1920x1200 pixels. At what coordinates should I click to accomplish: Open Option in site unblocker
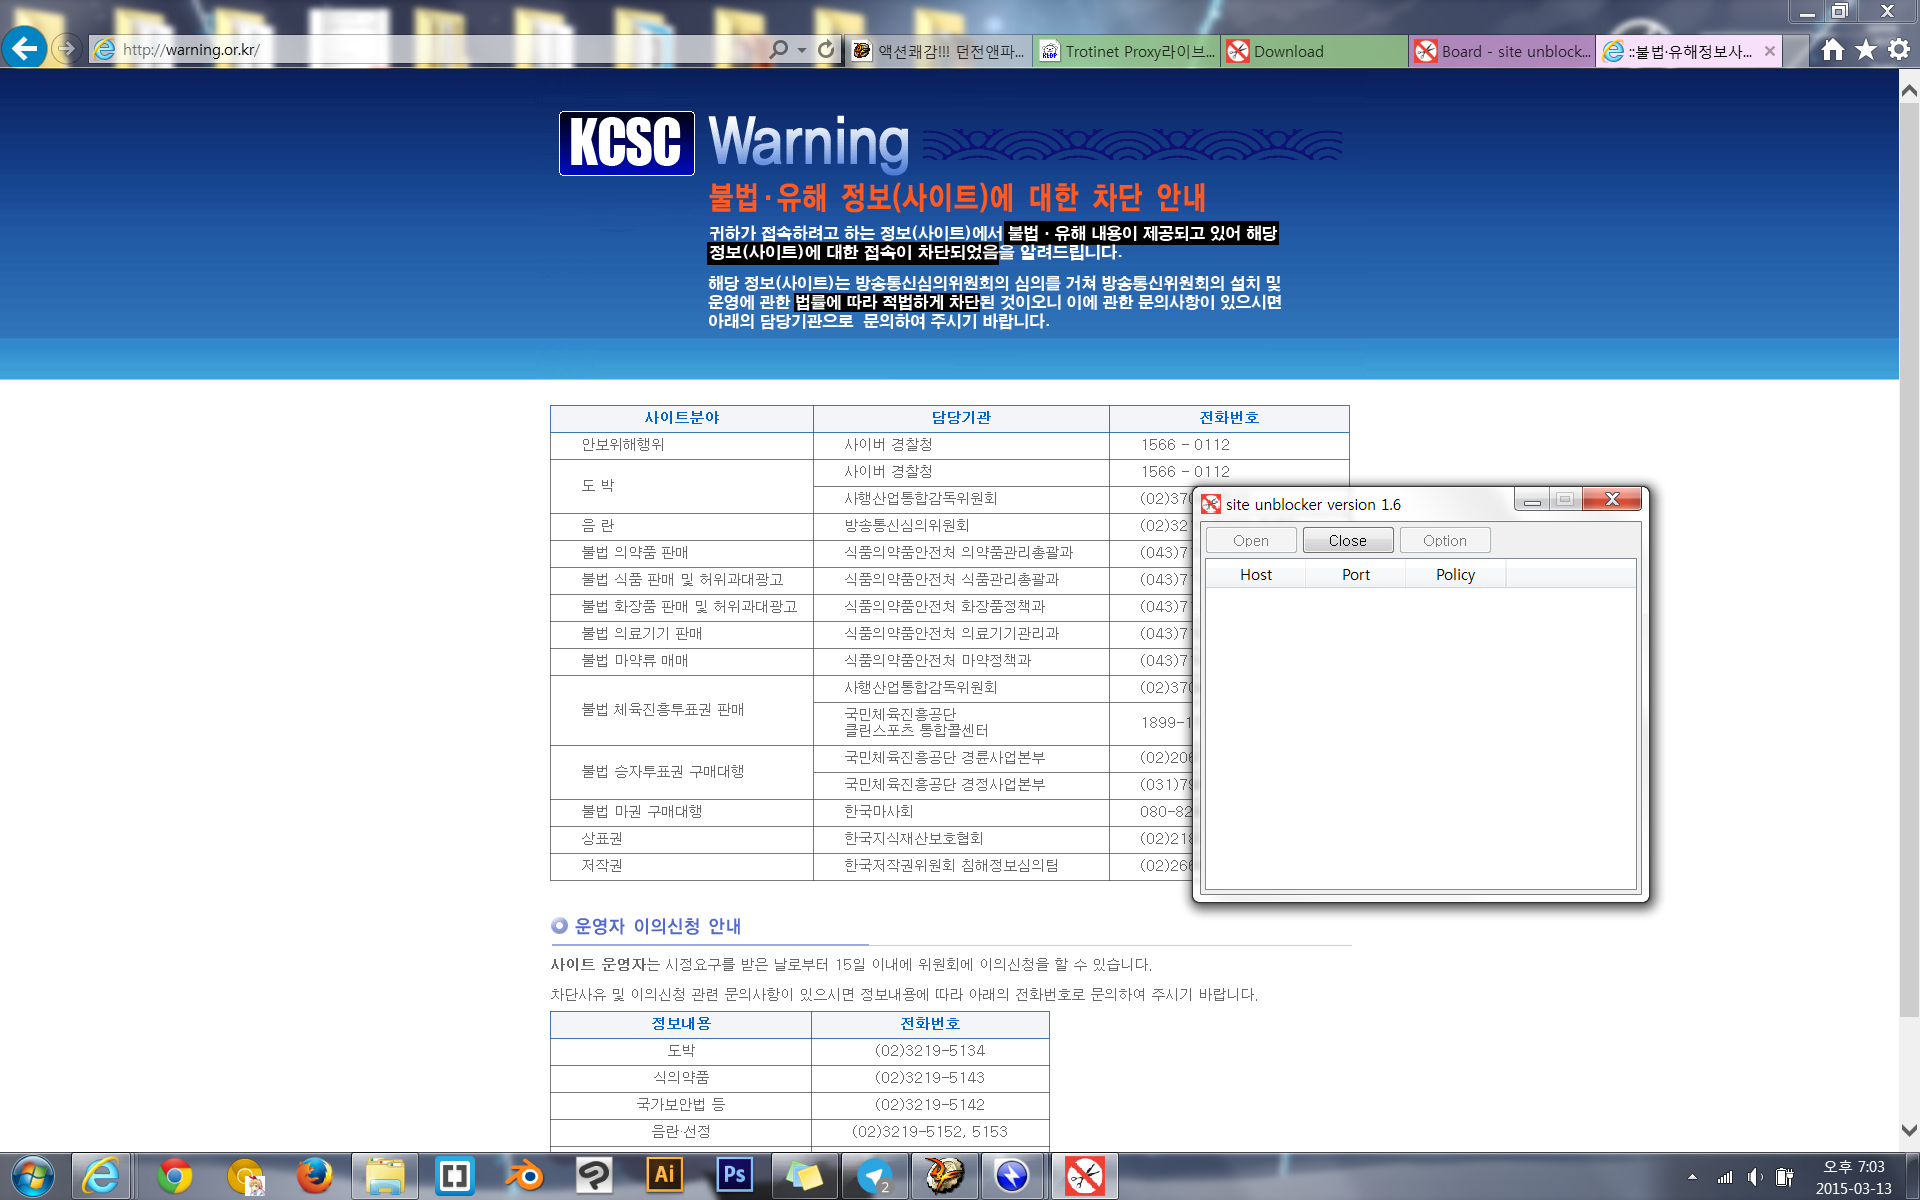tap(1444, 539)
